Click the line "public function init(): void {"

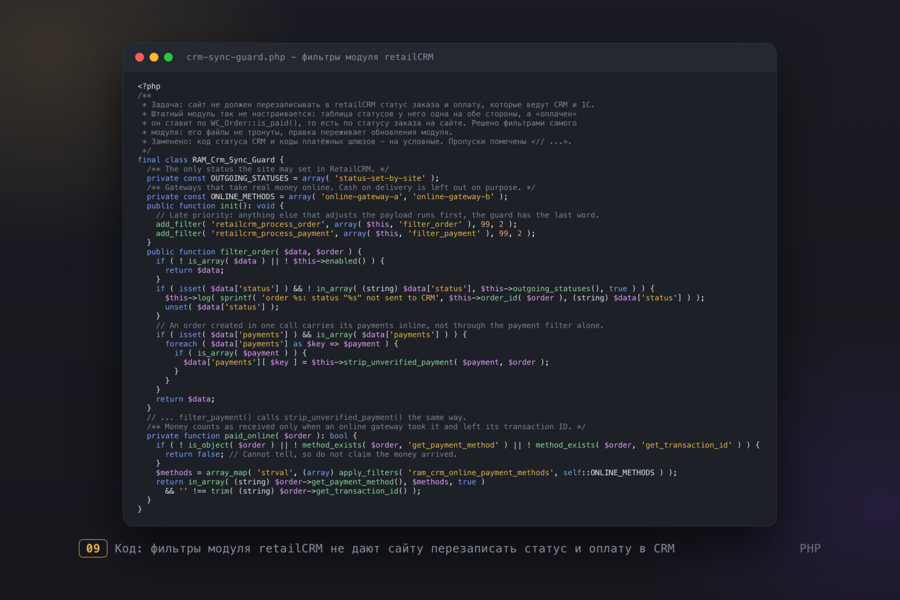pyautogui.click(x=215, y=206)
